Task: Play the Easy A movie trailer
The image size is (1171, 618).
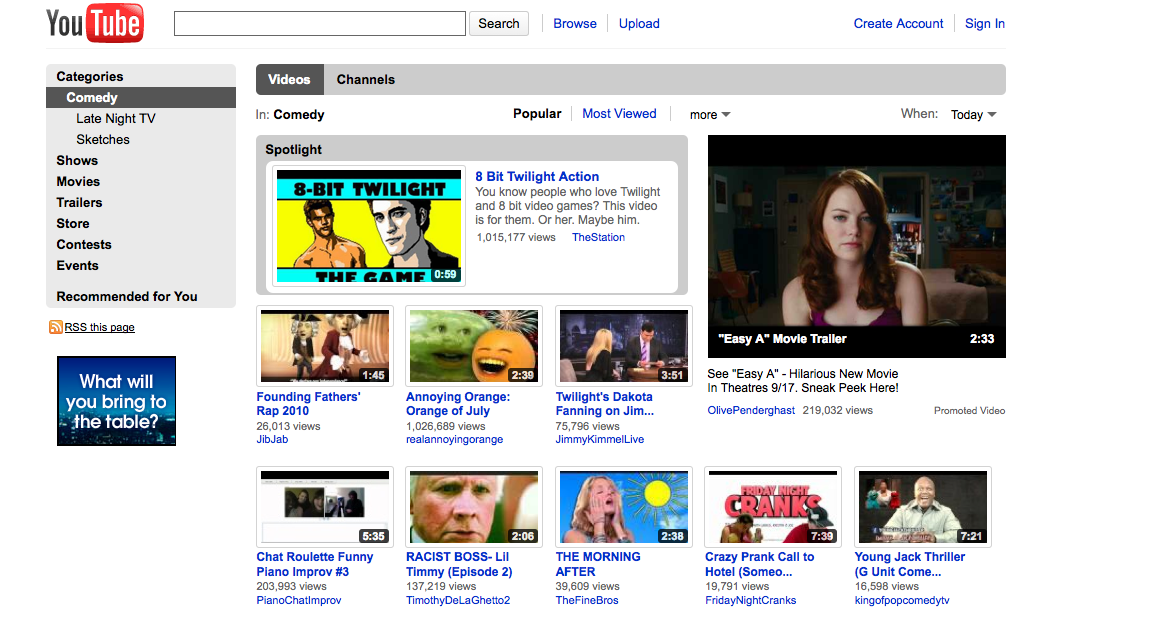Action: (856, 246)
